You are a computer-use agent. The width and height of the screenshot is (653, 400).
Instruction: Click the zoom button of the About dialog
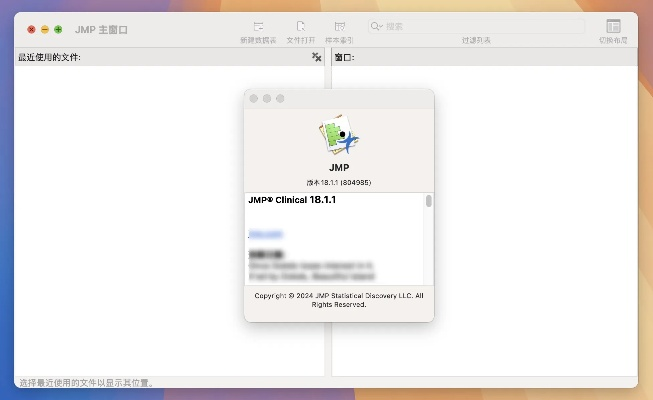[x=280, y=98]
